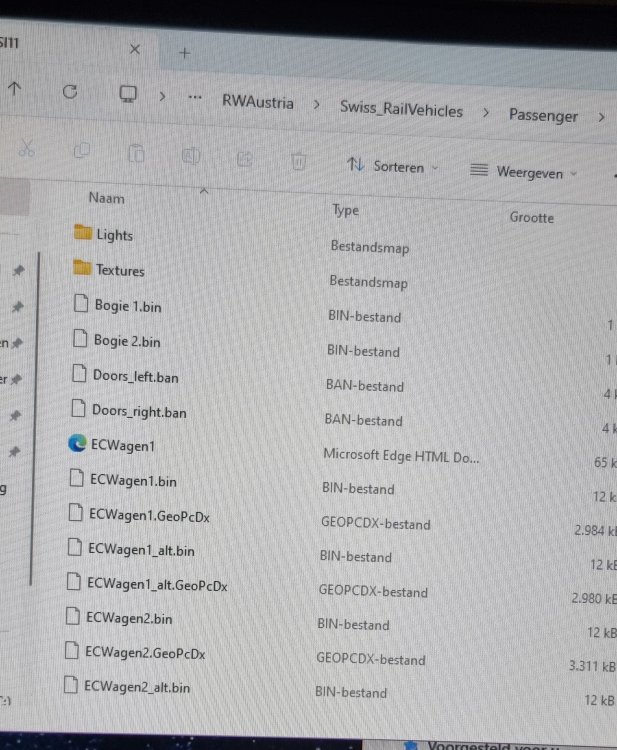
Task: Select the Textures folder
Action: click(119, 270)
